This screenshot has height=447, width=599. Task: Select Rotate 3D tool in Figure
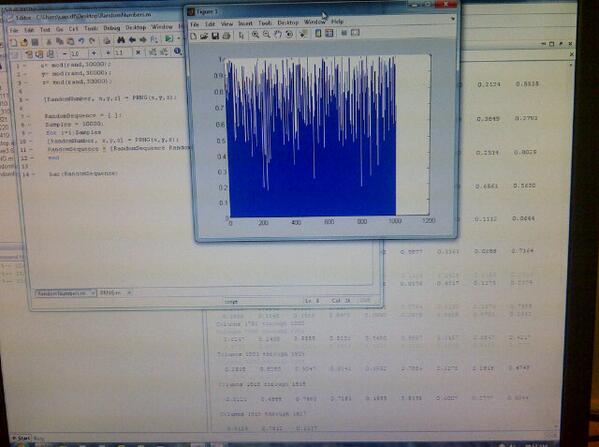(x=289, y=34)
